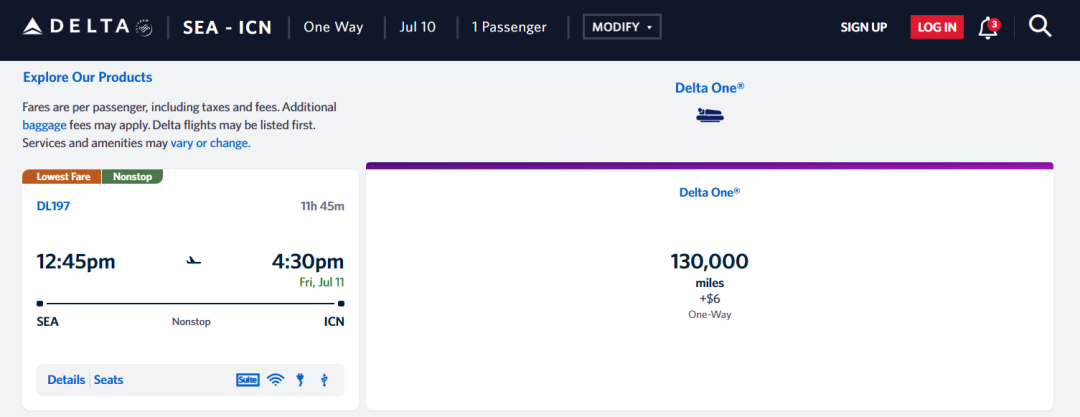Click the power outlet amenity icon
This screenshot has height=417, width=1080.
point(300,380)
